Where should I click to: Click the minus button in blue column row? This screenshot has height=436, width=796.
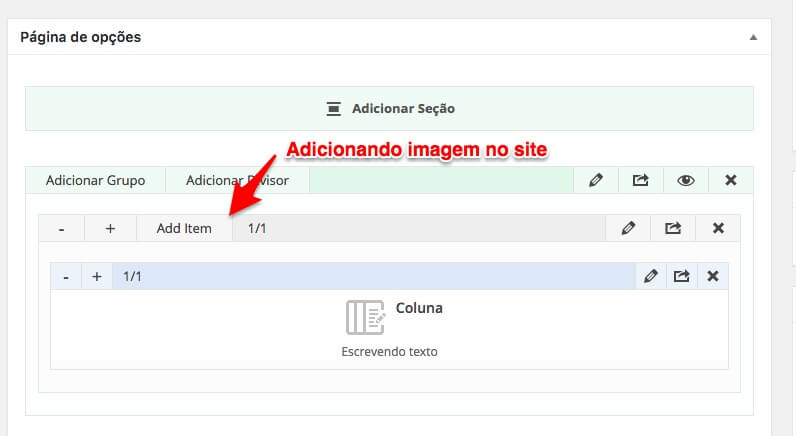pos(66,277)
